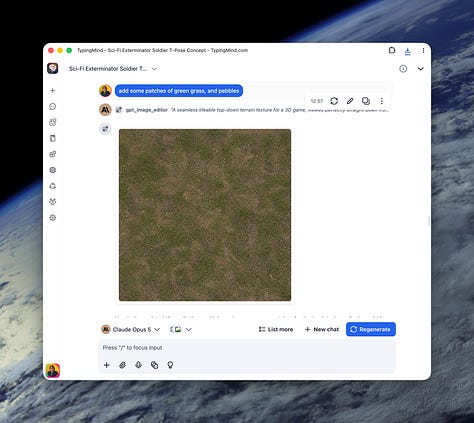Edit the message with the pencil icon
Image resolution: width=474 pixels, height=423 pixels.
350,101
